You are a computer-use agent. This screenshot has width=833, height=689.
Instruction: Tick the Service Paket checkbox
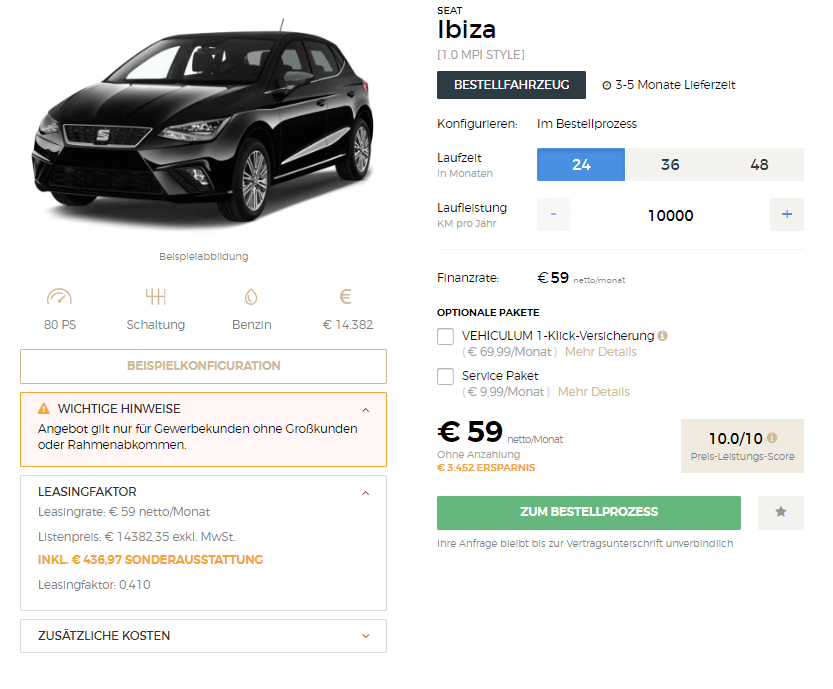pos(445,376)
